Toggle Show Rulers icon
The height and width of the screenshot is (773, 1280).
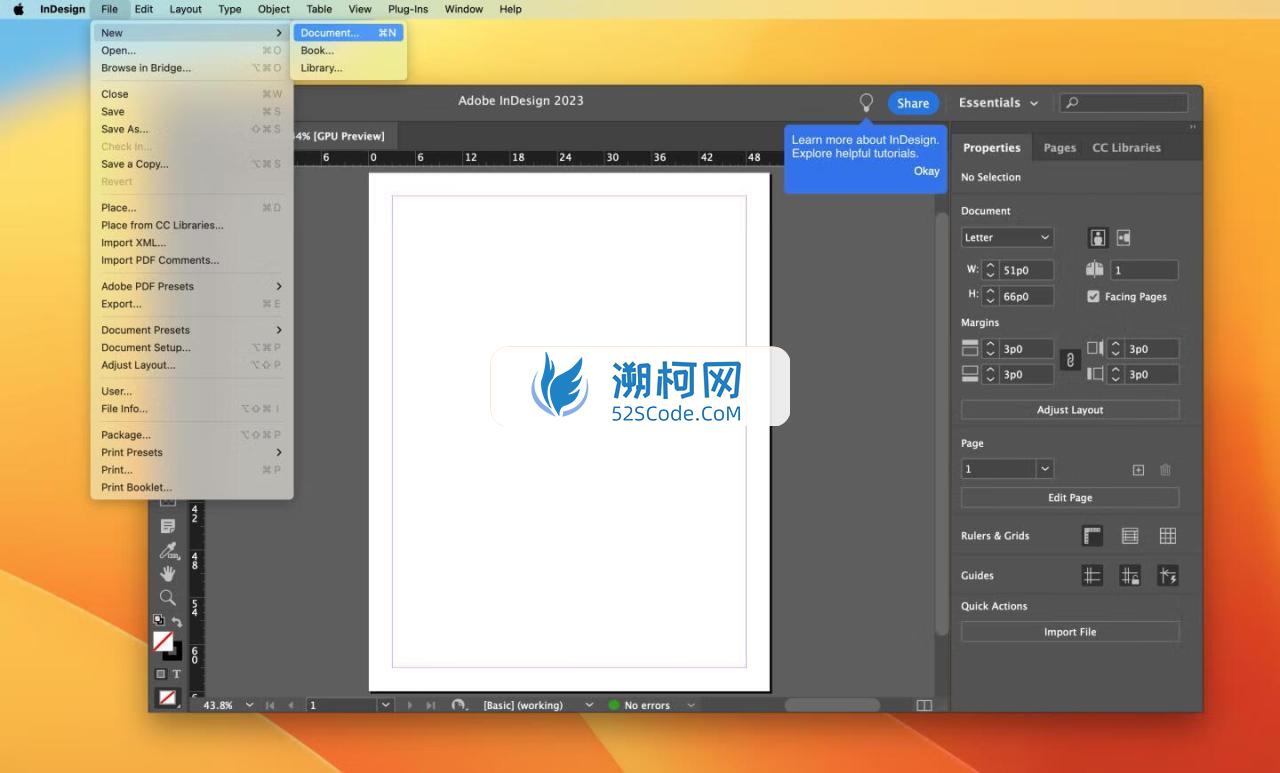tap(1092, 536)
